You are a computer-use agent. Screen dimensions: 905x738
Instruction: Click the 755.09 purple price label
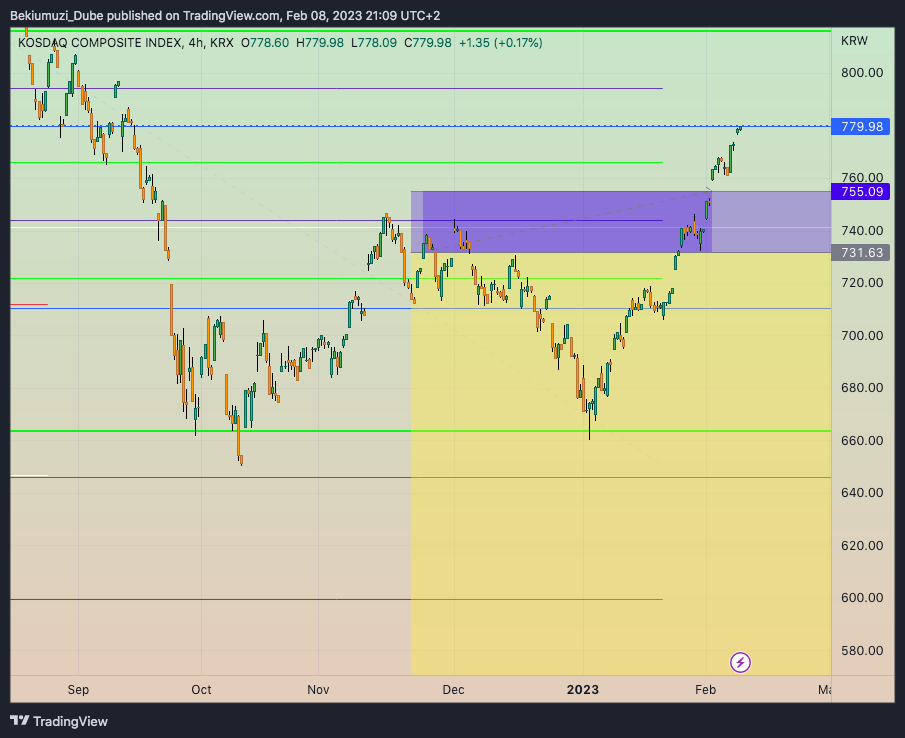[x=860, y=192]
